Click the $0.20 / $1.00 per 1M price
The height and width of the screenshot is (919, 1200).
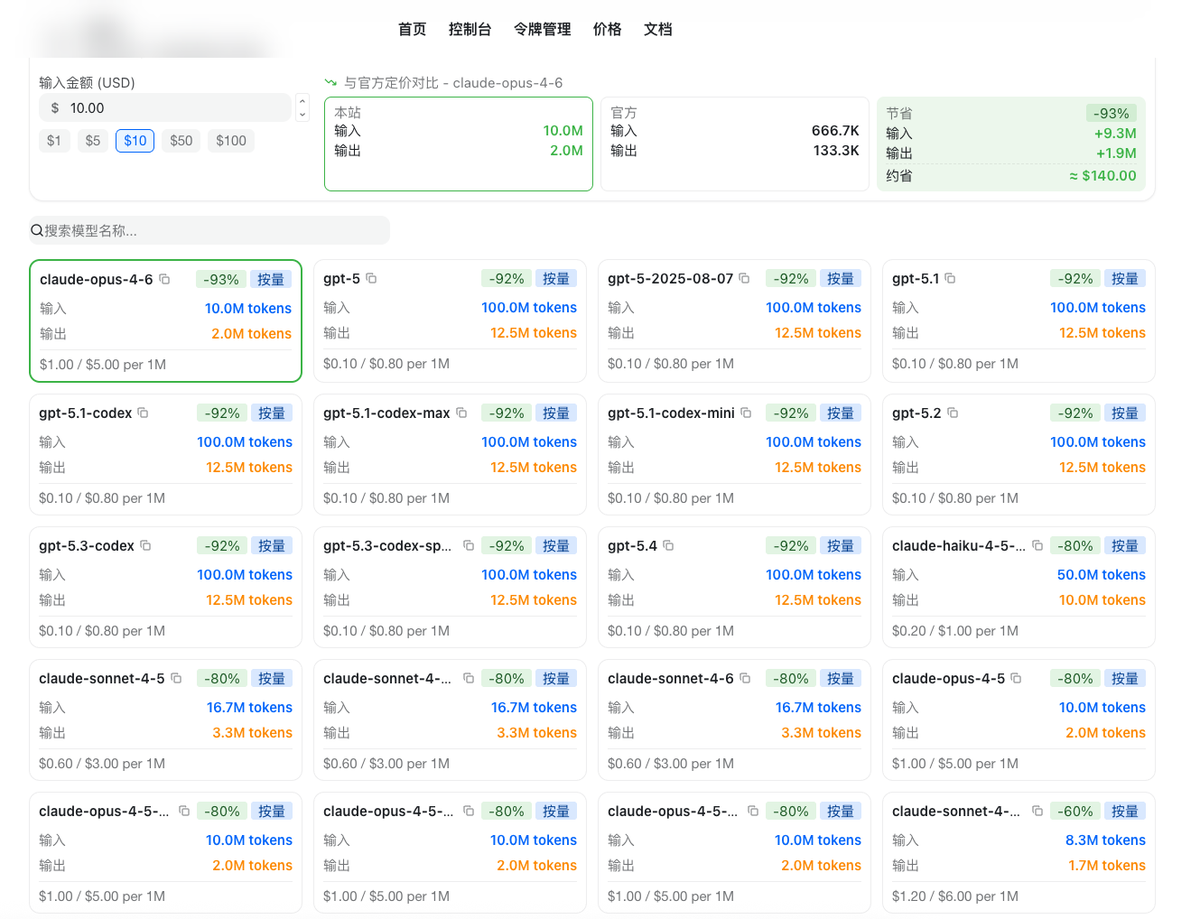[955, 631]
